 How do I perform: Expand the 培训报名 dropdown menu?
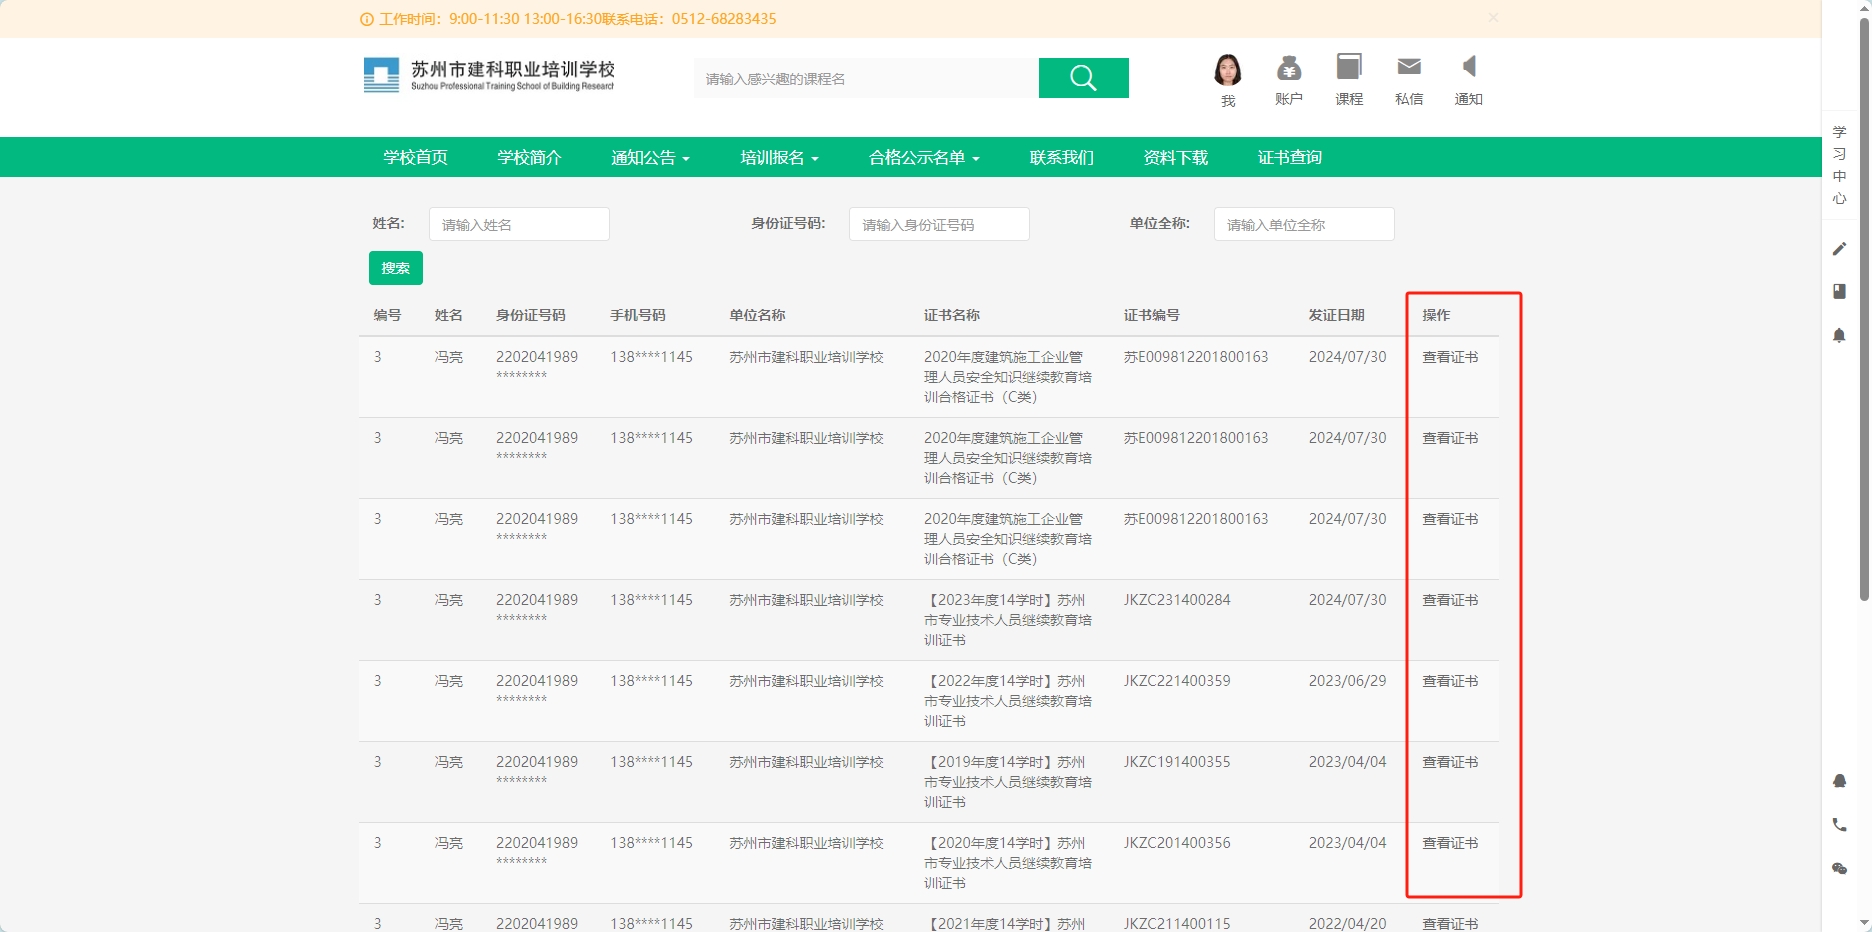(x=779, y=157)
